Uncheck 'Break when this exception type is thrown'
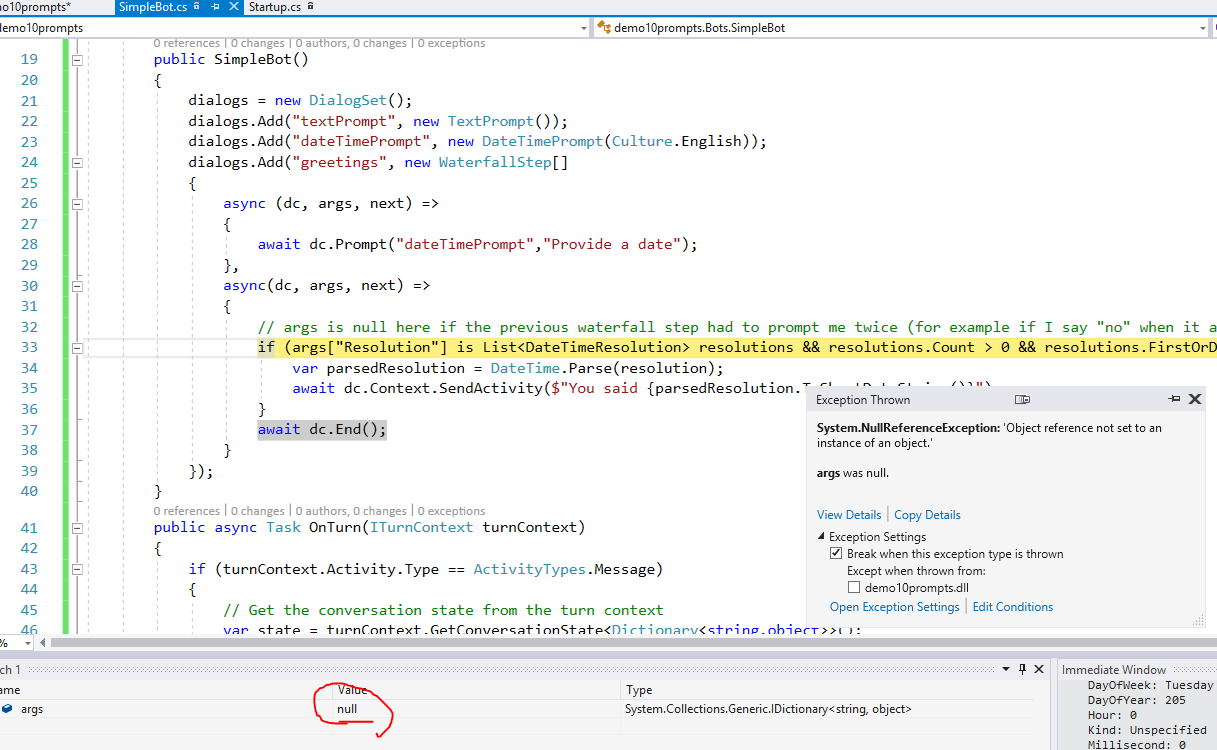 pos(836,552)
